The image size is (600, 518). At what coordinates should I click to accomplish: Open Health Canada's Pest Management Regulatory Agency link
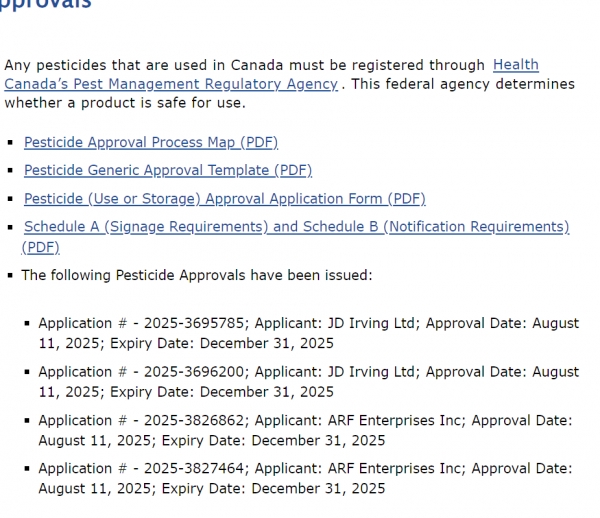click(x=170, y=84)
